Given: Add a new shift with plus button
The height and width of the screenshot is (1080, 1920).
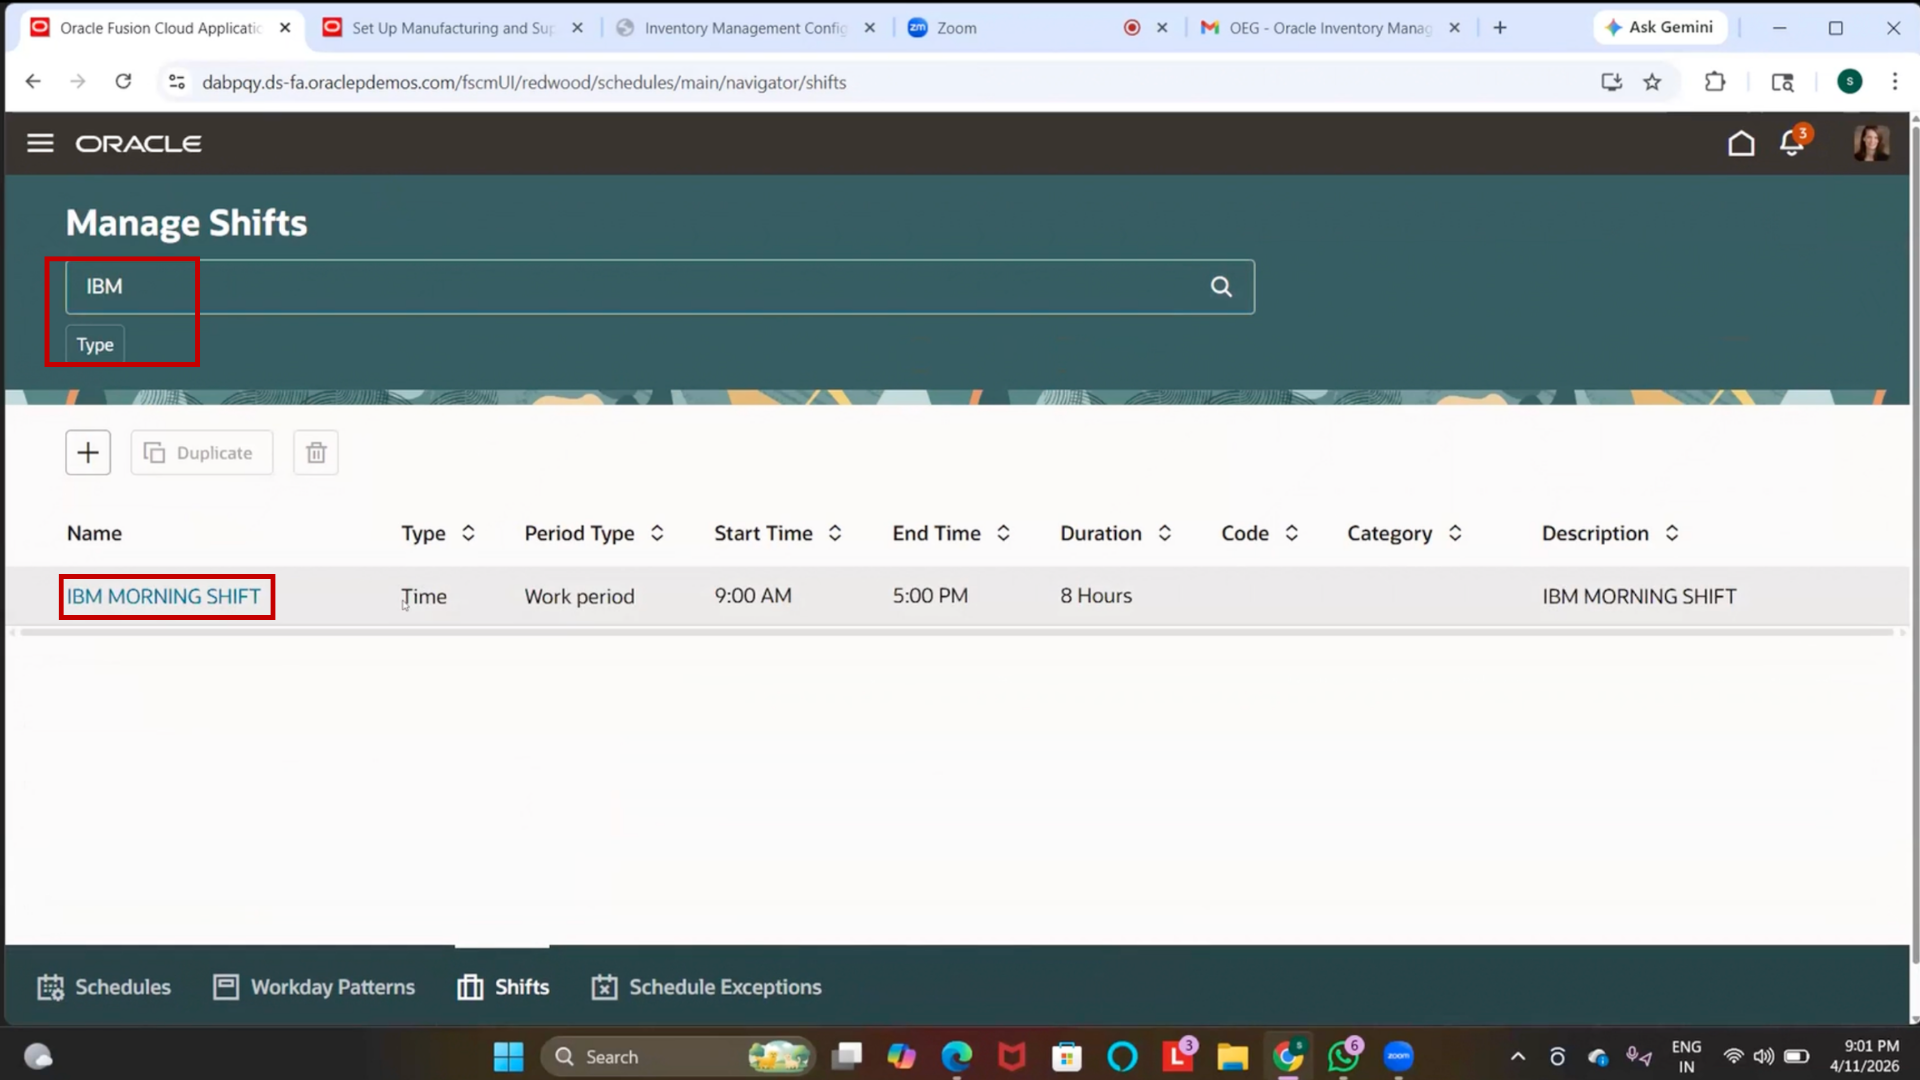Looking at the screenshot, I should click(88, 453).
